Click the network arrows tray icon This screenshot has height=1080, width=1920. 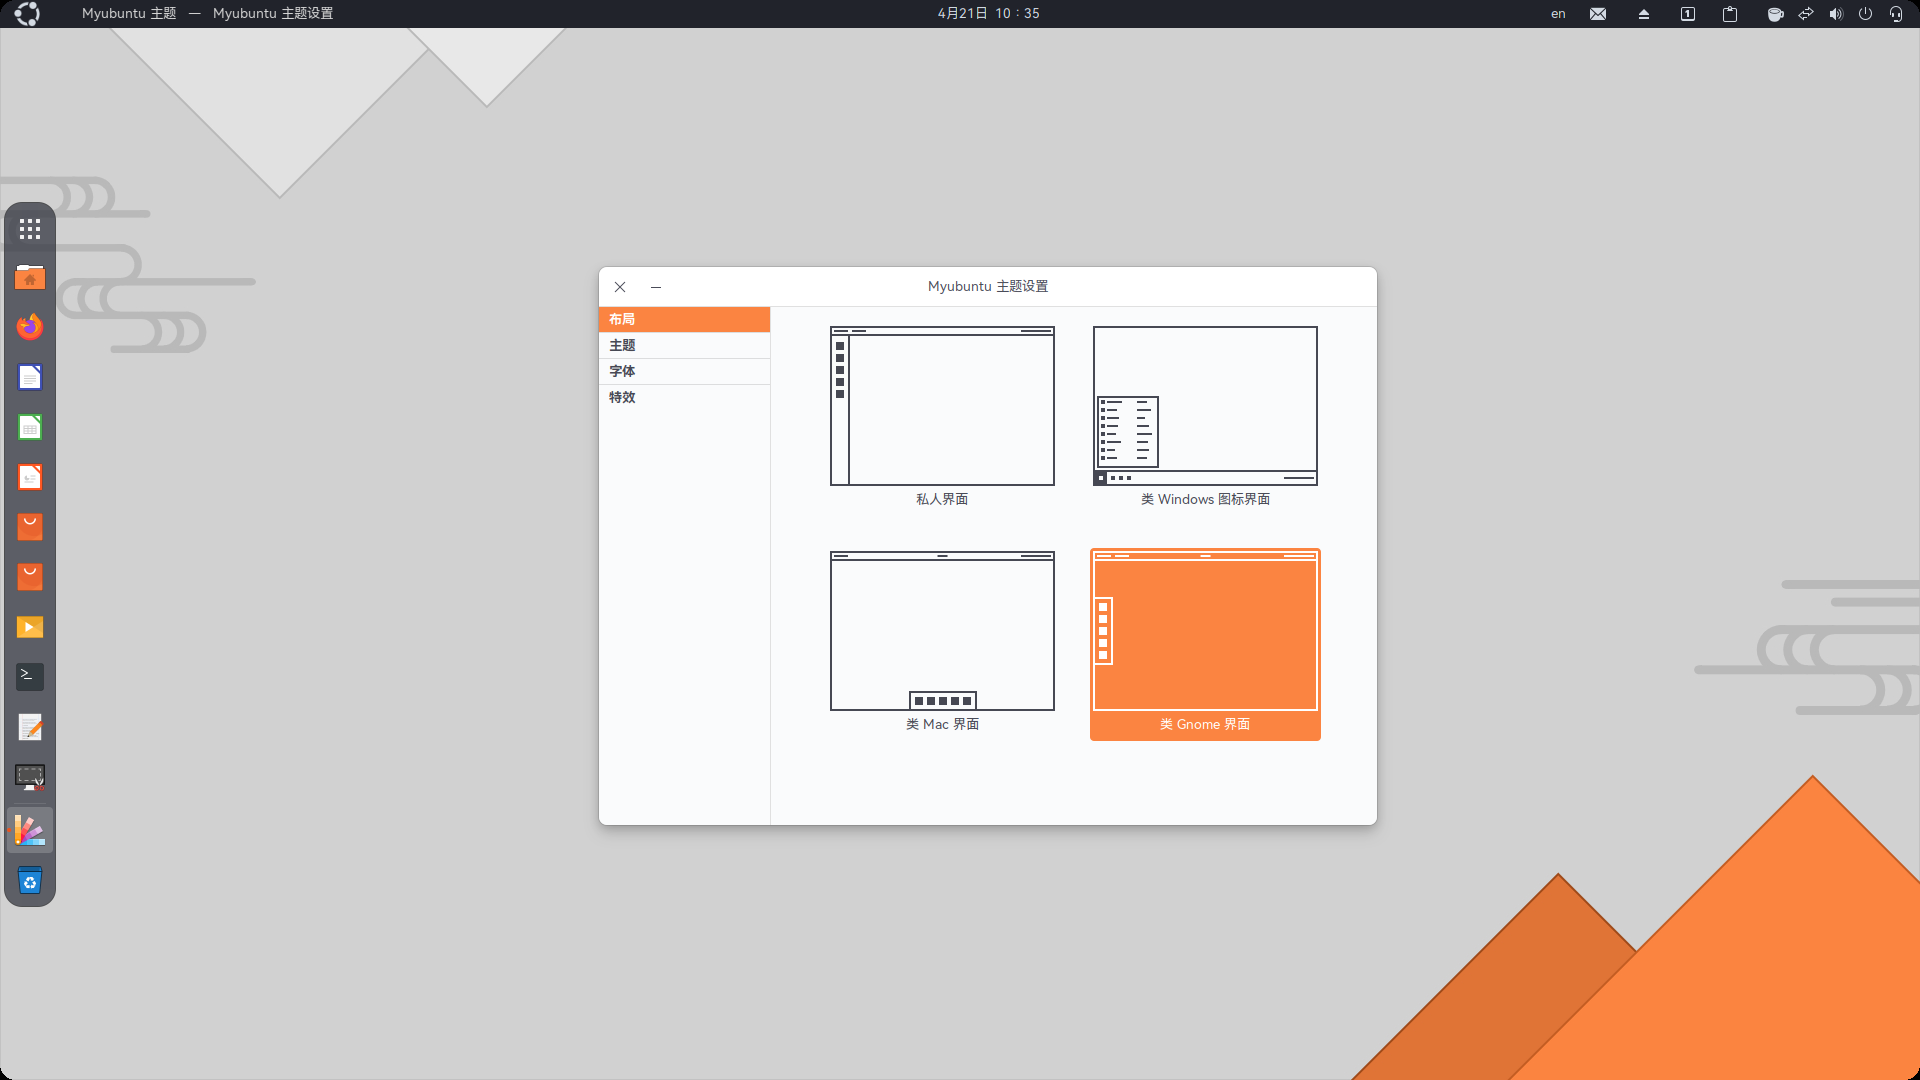[1805, 14]
